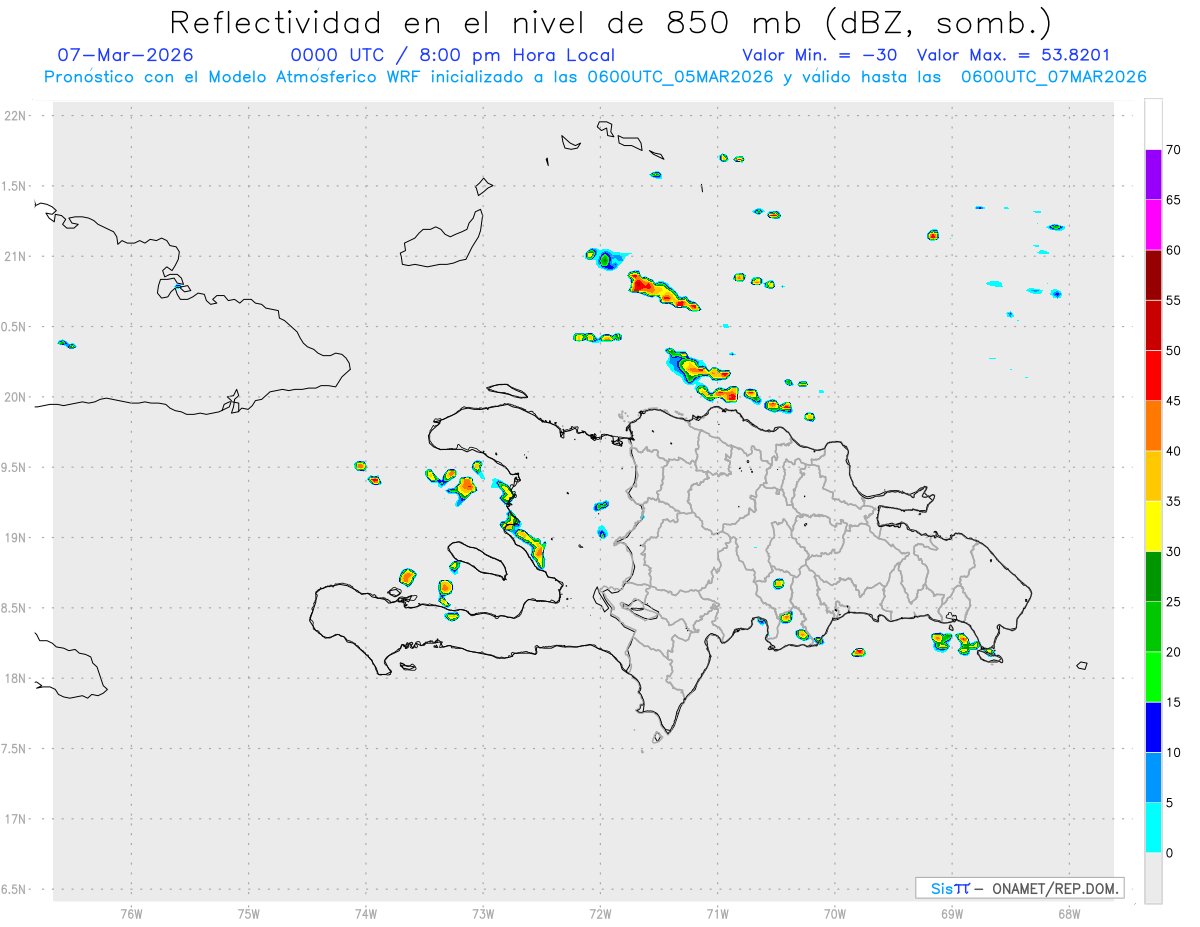Click the '0' colorbar scale value

[x=1169, y=853]
